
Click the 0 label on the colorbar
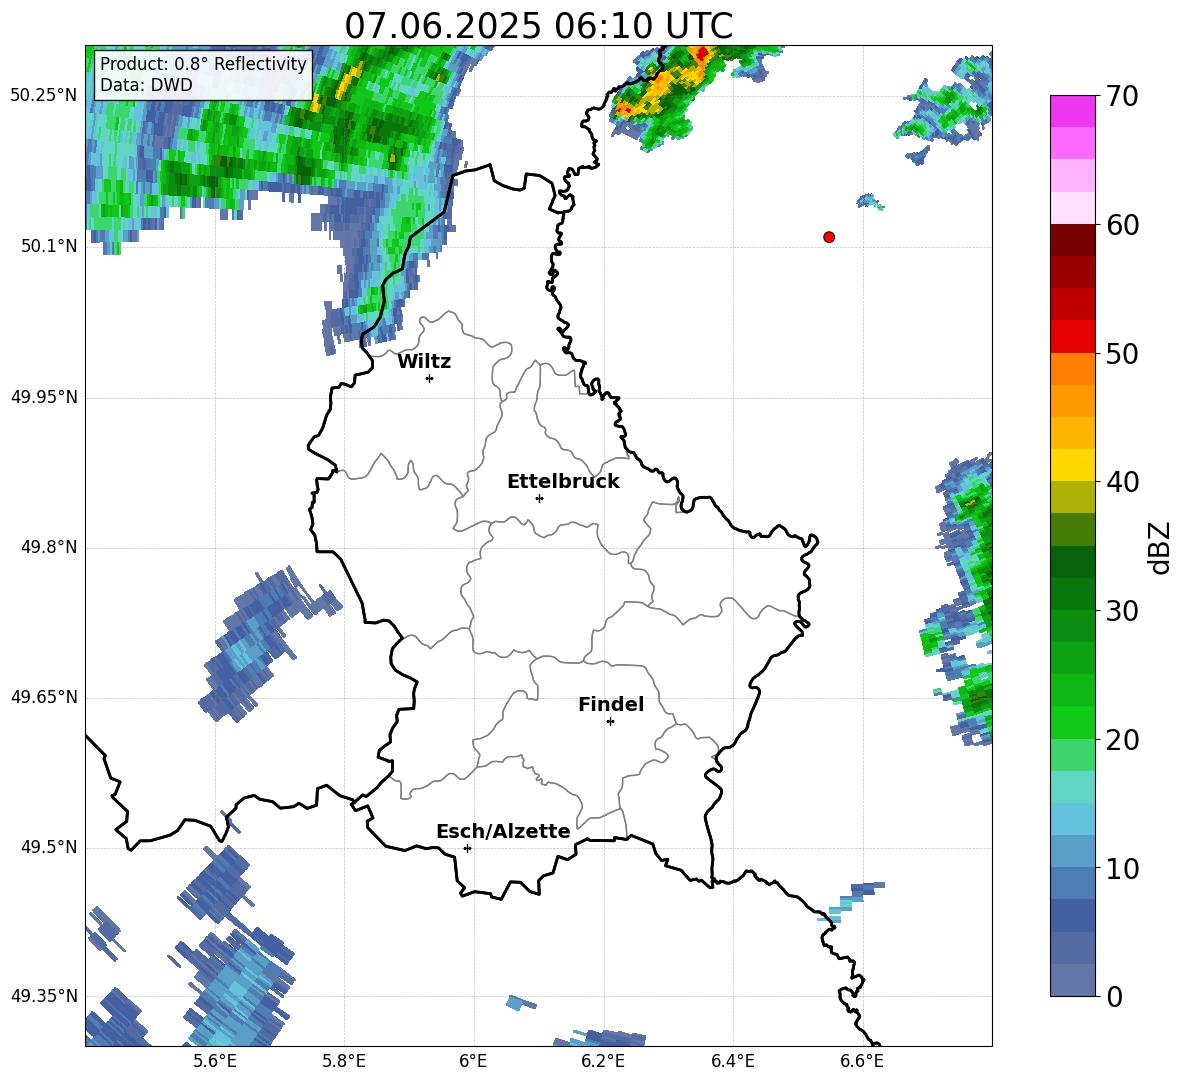(1114, 996)
